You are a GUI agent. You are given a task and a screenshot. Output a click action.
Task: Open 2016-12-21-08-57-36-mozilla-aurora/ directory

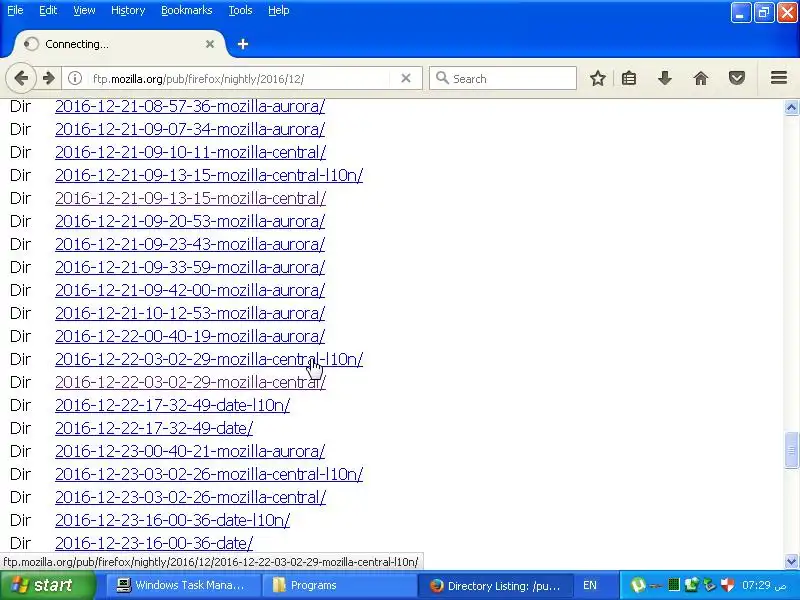[190, 107]
